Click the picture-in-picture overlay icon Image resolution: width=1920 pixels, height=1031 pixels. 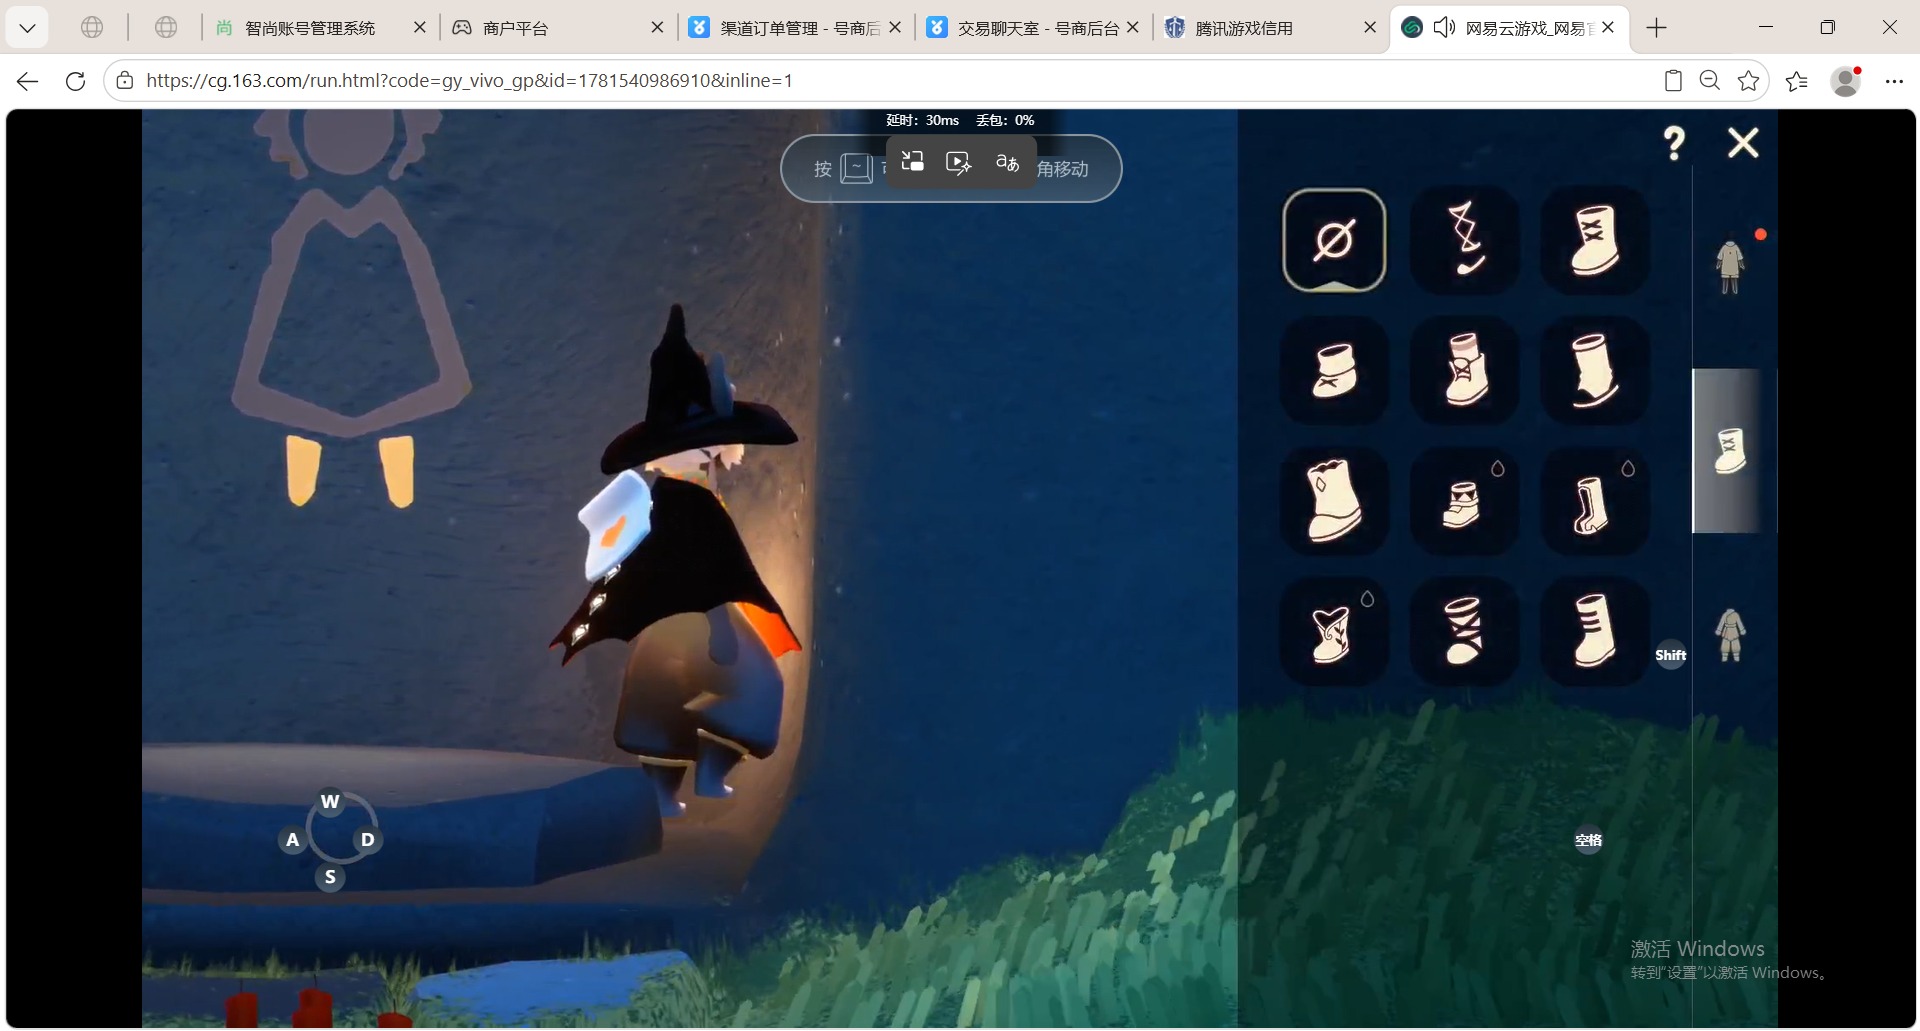[x=912, y=162]
